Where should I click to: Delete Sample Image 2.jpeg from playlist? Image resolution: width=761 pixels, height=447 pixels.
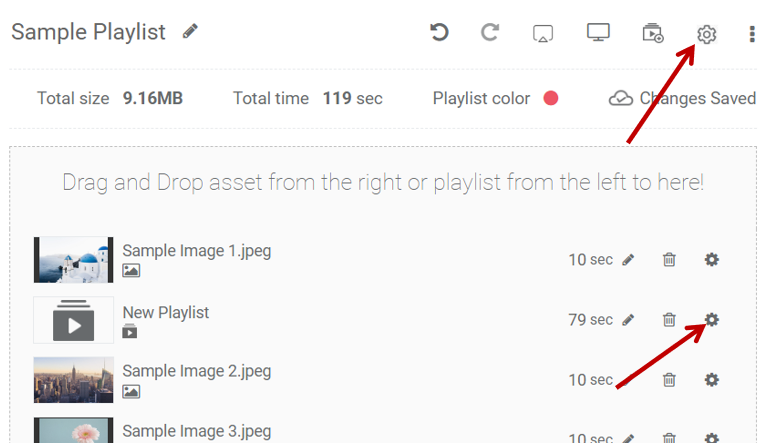tap(669, 380)
